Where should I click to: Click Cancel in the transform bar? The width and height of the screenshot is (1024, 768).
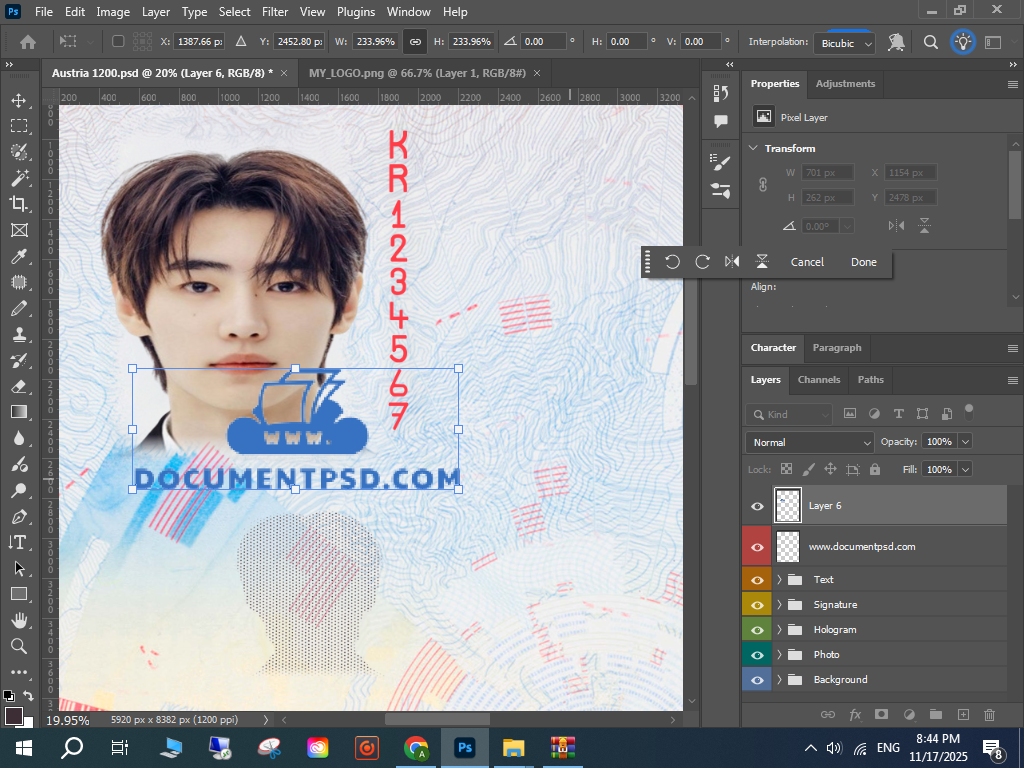coord(807,262)
